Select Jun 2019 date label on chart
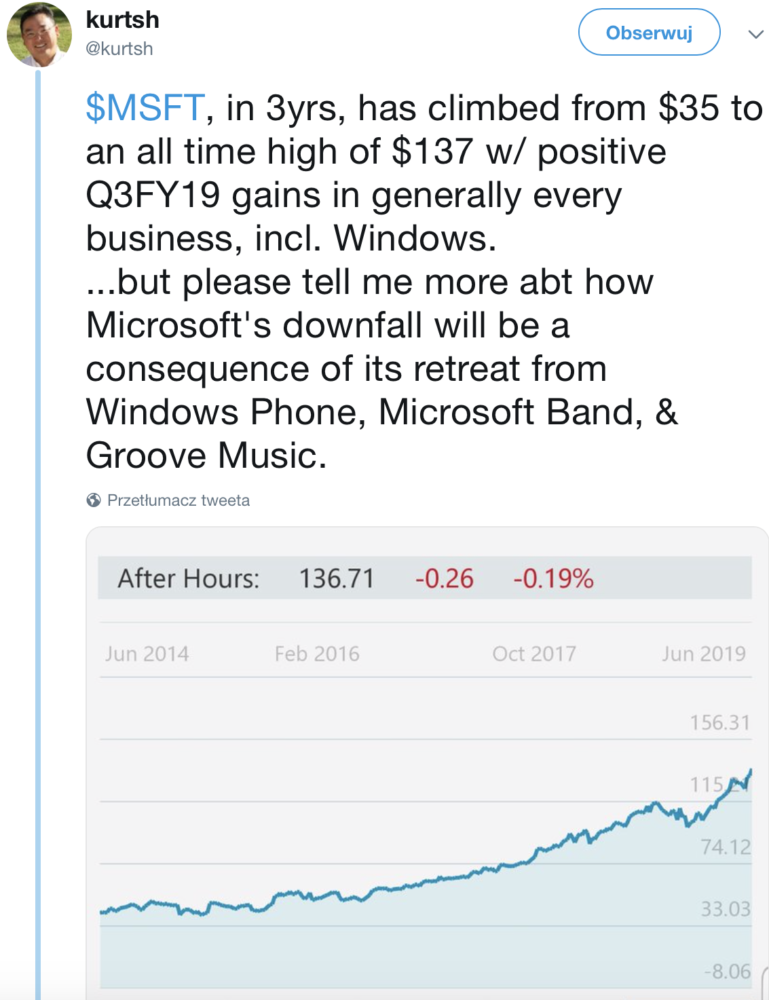 point(704,654)
